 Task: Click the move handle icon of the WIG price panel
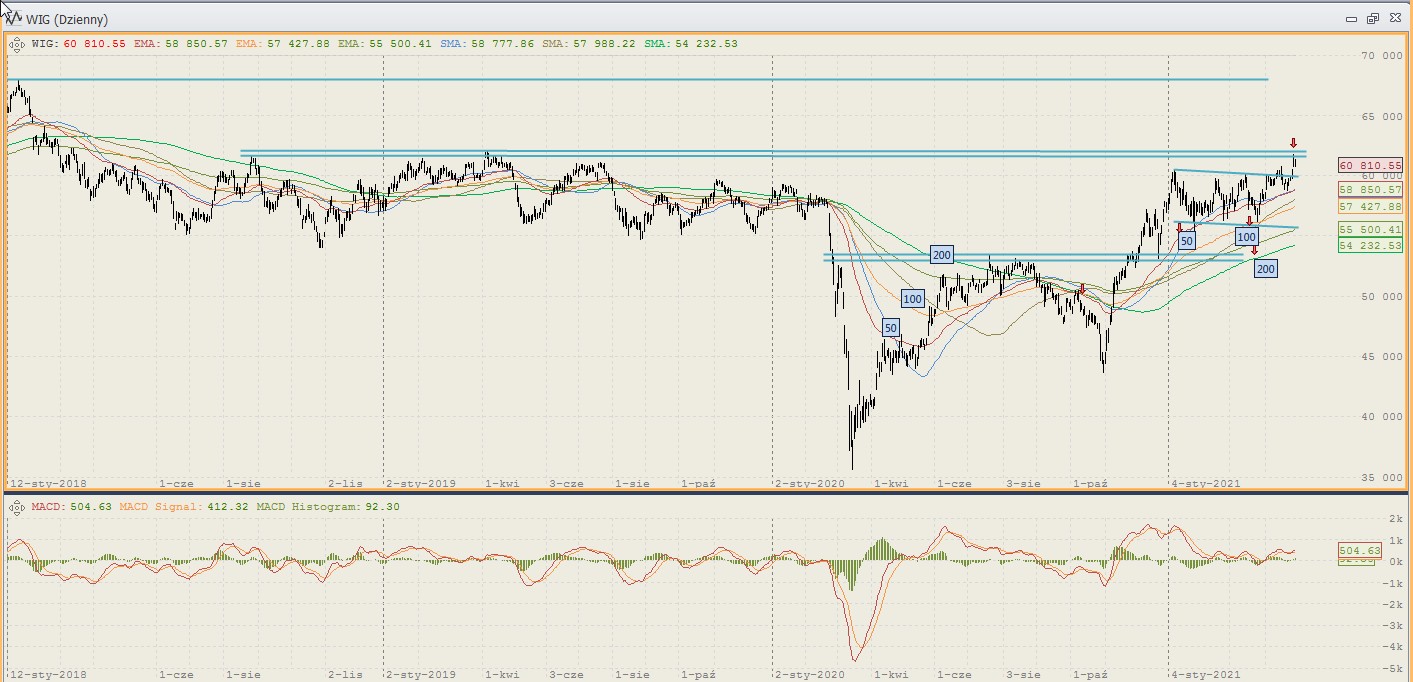click(x=17, y=44)
